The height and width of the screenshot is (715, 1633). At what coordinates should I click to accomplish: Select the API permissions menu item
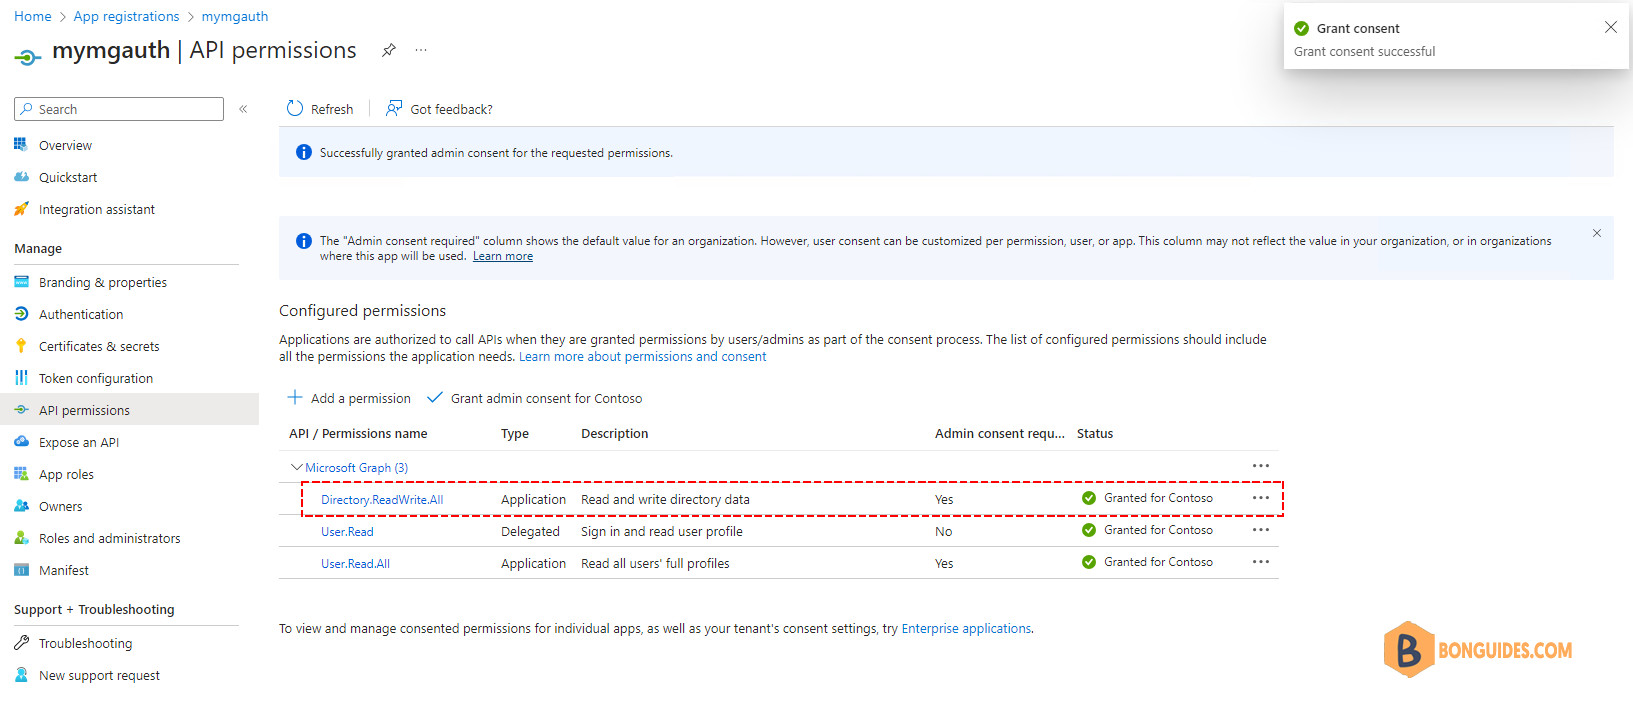coord(129,410)
